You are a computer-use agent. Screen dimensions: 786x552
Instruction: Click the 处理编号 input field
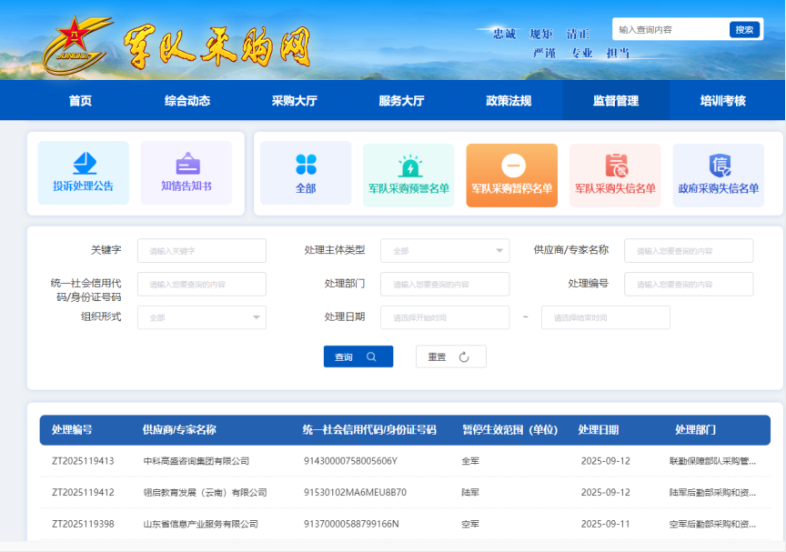pyautogui.click(x=688, y=284)
